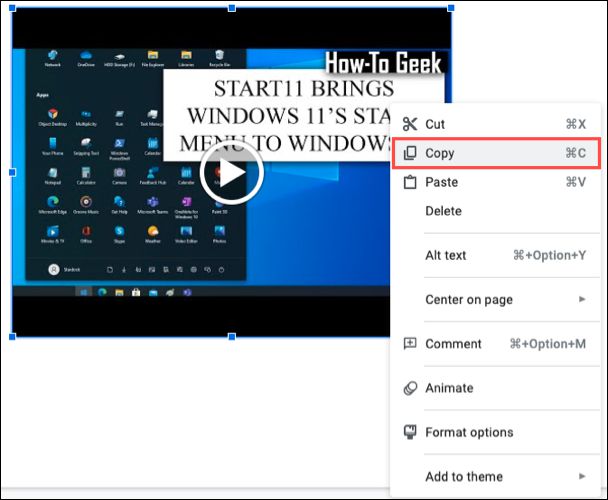Click the clipboard Paste icon
608x500 pixels.
point(410,182)
